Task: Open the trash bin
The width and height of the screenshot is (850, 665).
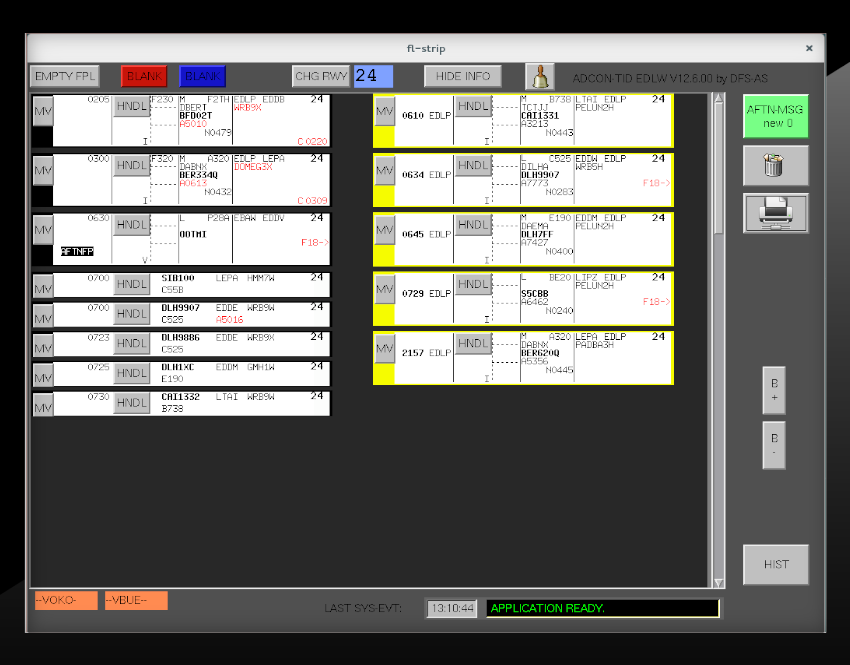Action: (775, 165)
